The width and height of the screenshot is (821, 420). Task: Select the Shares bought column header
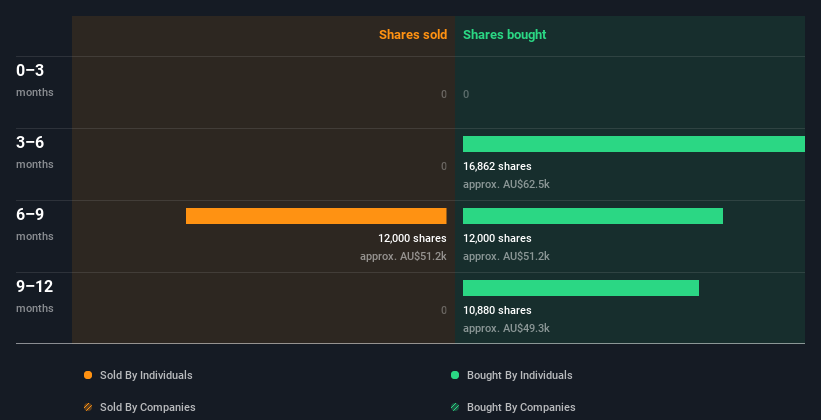[x=505, y=35]
